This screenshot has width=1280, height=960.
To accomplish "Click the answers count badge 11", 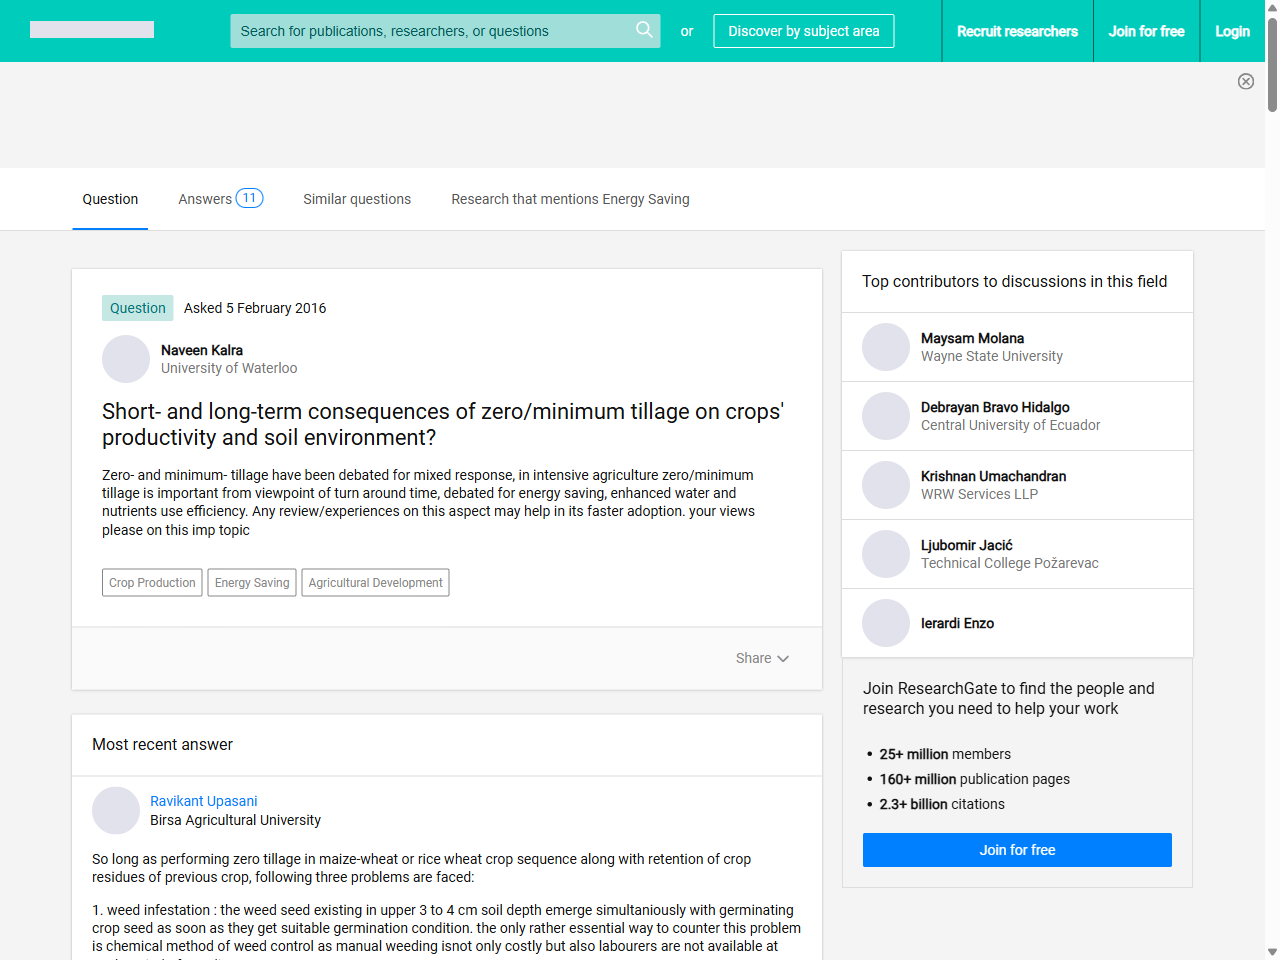I will click(x=249, y=198).
